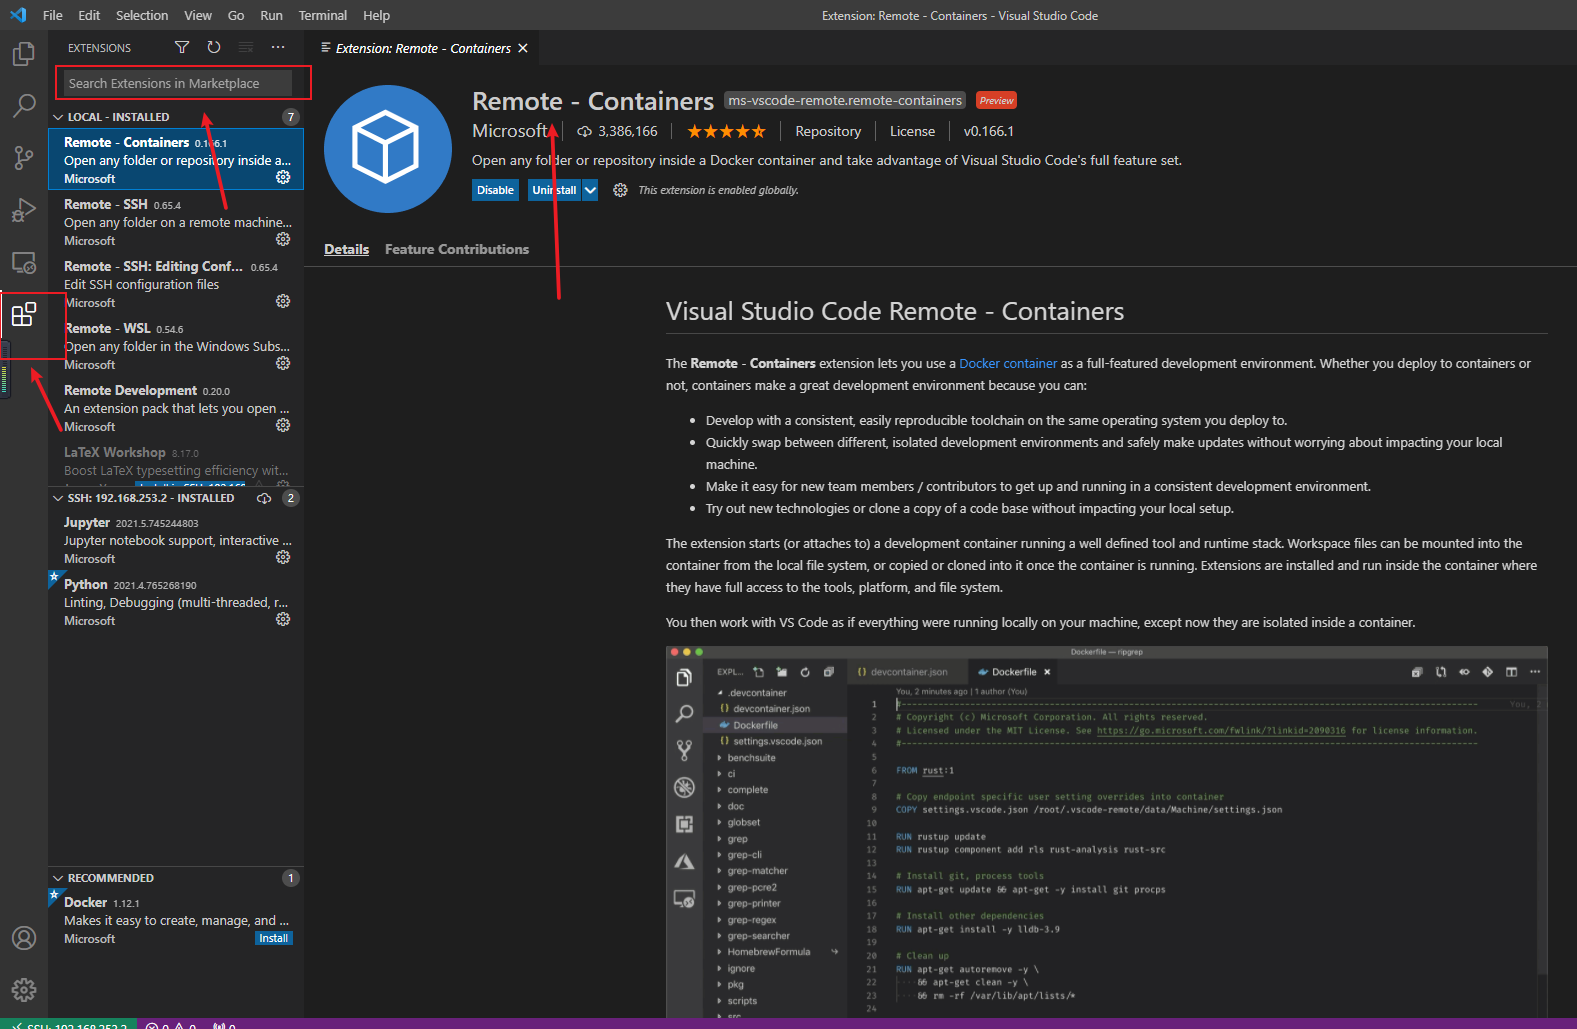Open the Run and Debug view

pos(24,210)
